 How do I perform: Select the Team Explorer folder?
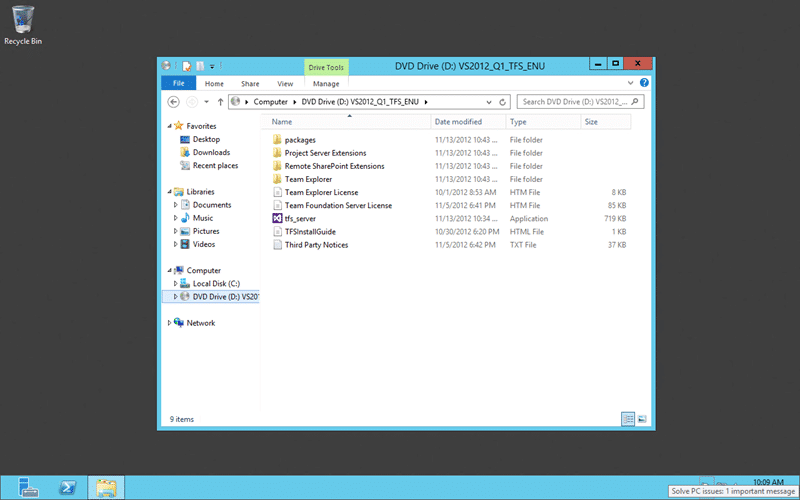pyautogui.click(x=303, y=180)
